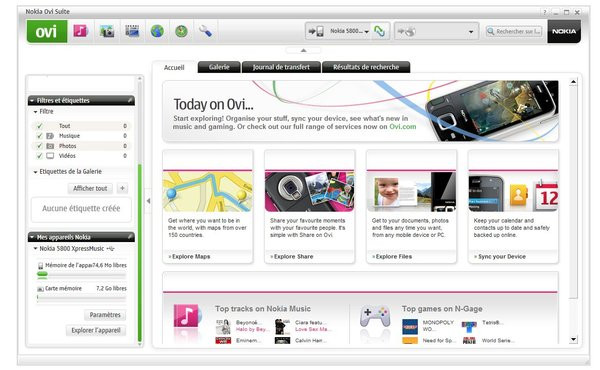600x370 pixels.
Task: Uncheck the Musique filter checkbox
Action: 39,136
